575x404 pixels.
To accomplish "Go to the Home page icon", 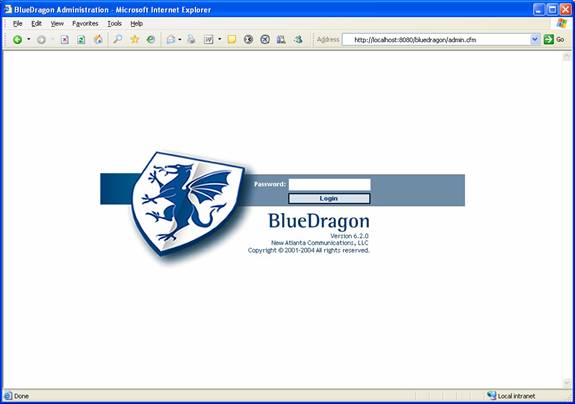I will click(x=99, y=39).
